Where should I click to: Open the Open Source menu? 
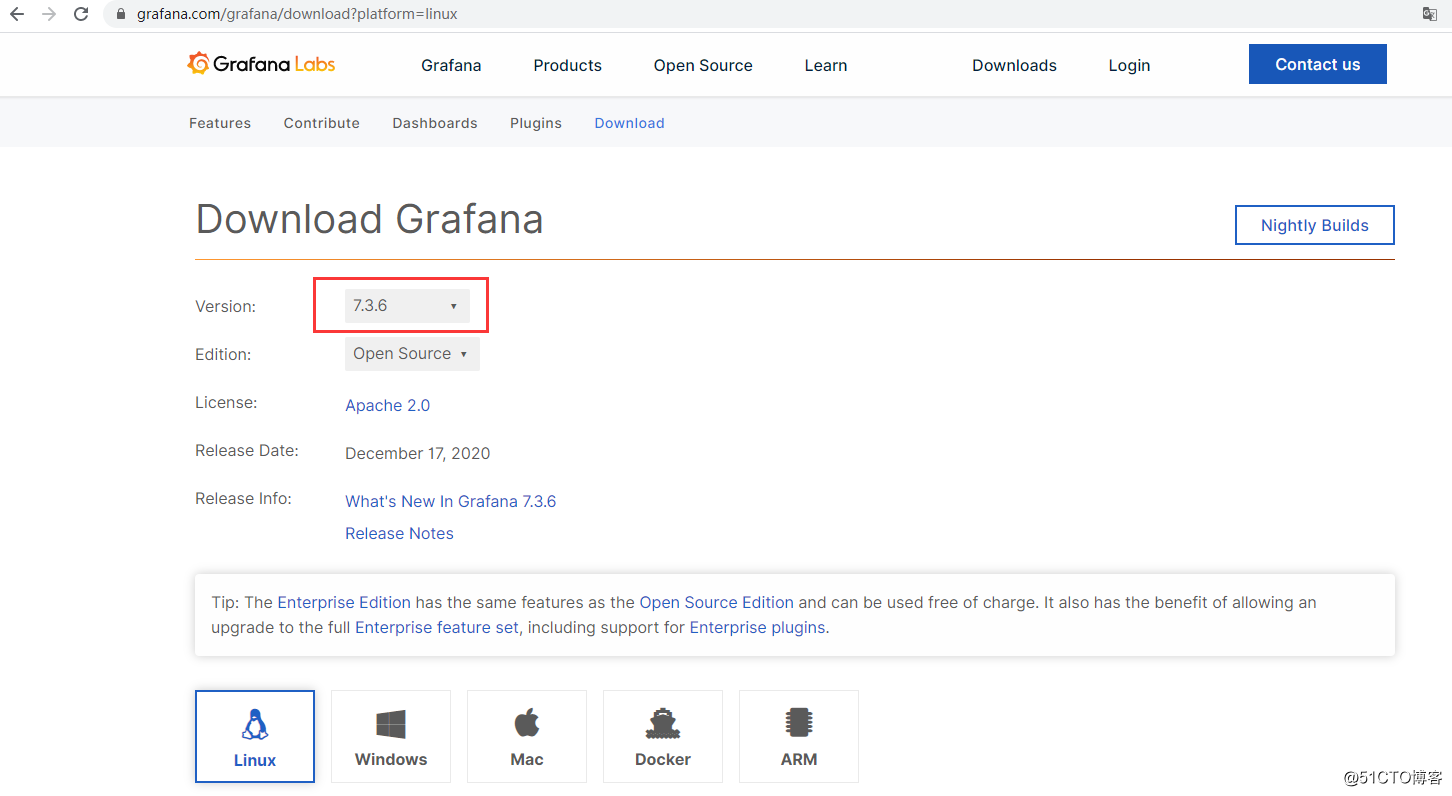point(703,65)
